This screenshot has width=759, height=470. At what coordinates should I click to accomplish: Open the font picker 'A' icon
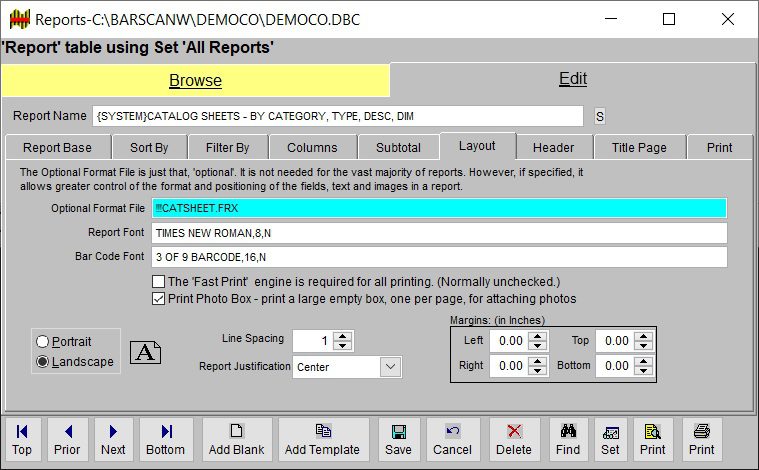click(x=146, y=352)
